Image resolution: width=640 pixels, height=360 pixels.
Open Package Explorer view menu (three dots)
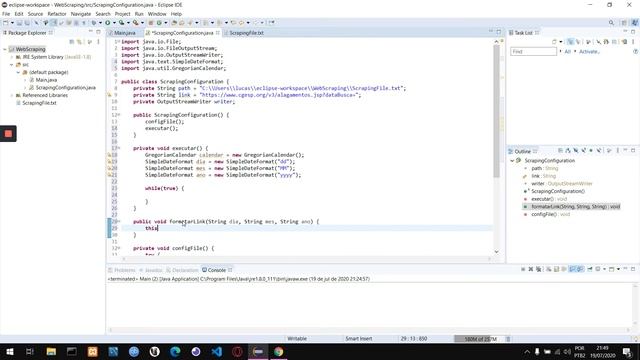[x=98, y=42]
